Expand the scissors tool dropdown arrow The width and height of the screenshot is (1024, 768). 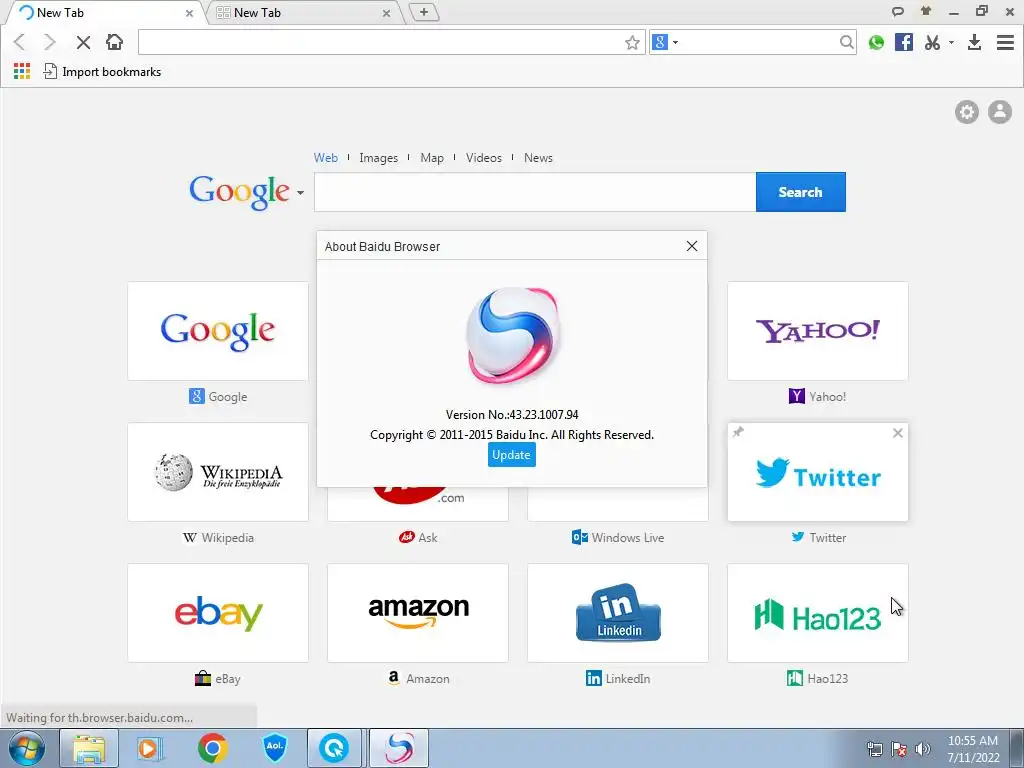click(x=951, y=42)
